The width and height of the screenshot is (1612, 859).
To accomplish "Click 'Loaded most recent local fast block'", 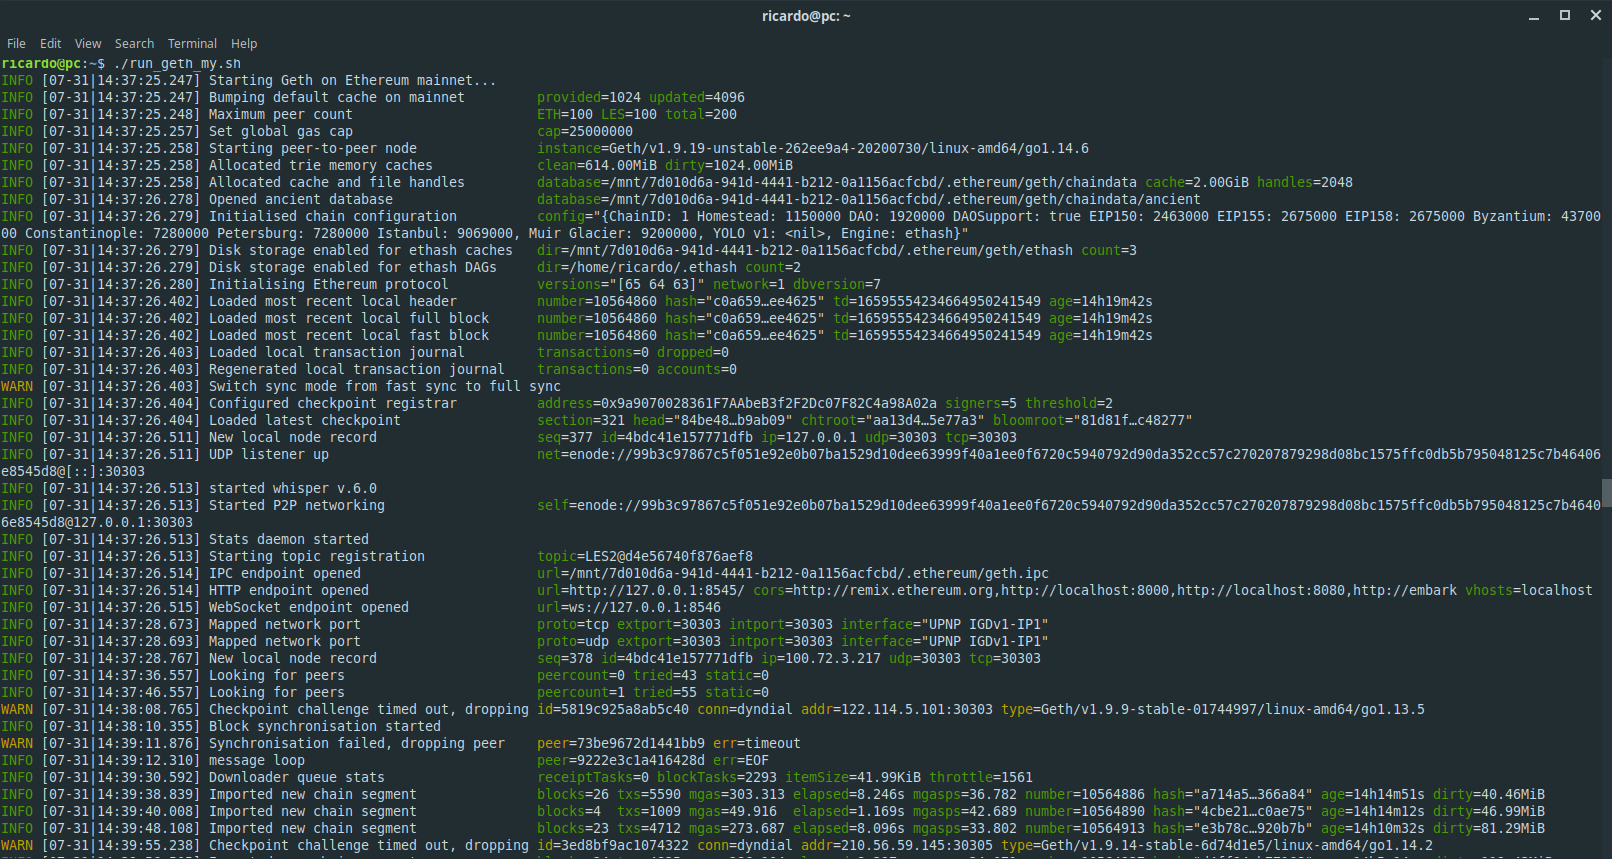I will (x=349, y=335).
